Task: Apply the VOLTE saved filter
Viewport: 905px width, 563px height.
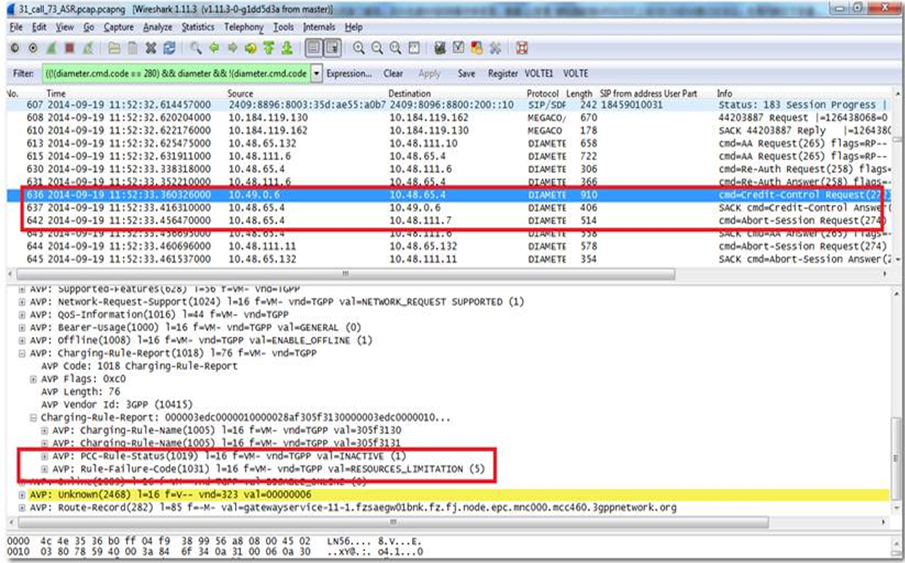Action: tap(575, 74)
